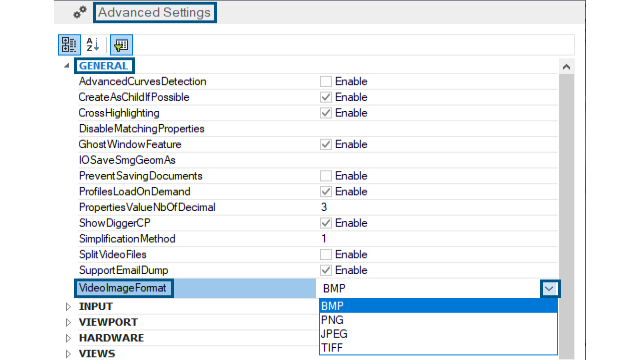Switch to Alphabetical sort icon

coord(93,44)
